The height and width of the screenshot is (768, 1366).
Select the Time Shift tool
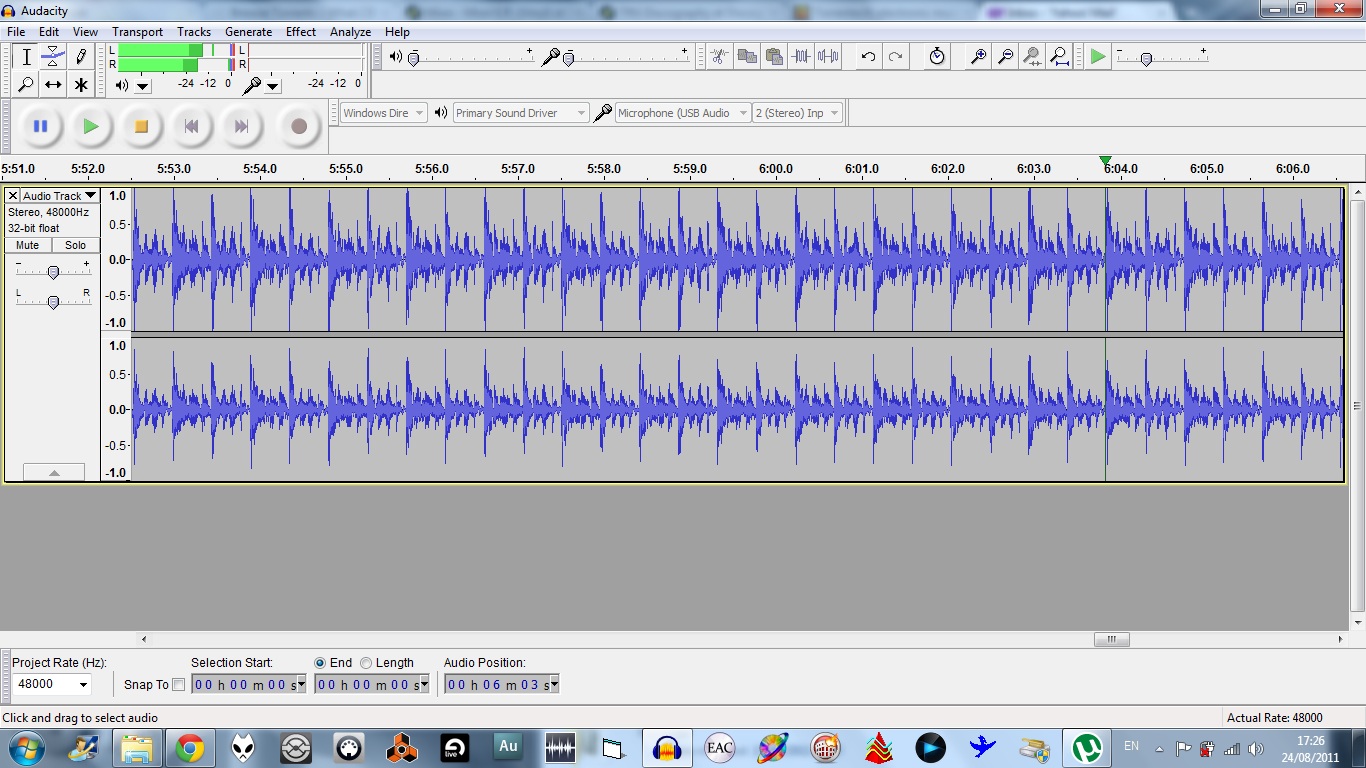coord(53,85)
